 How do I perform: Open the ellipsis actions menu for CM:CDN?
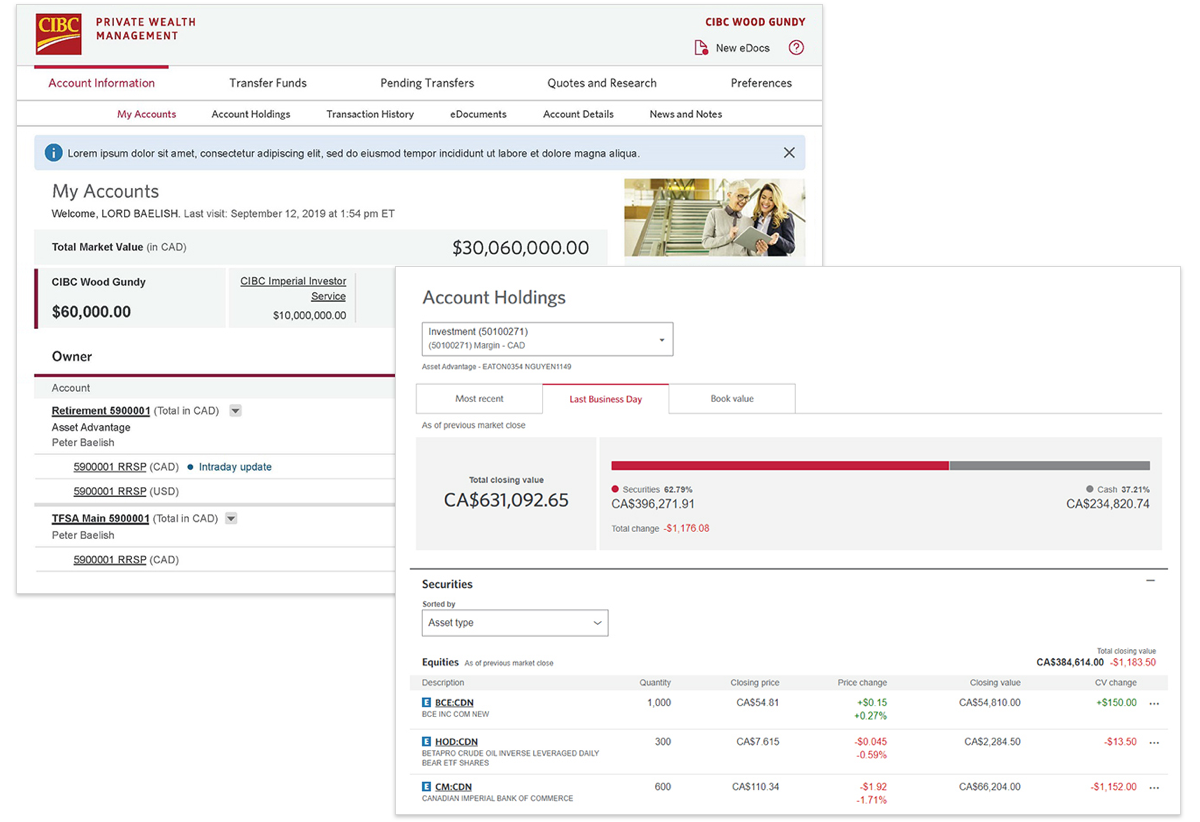1154,787
